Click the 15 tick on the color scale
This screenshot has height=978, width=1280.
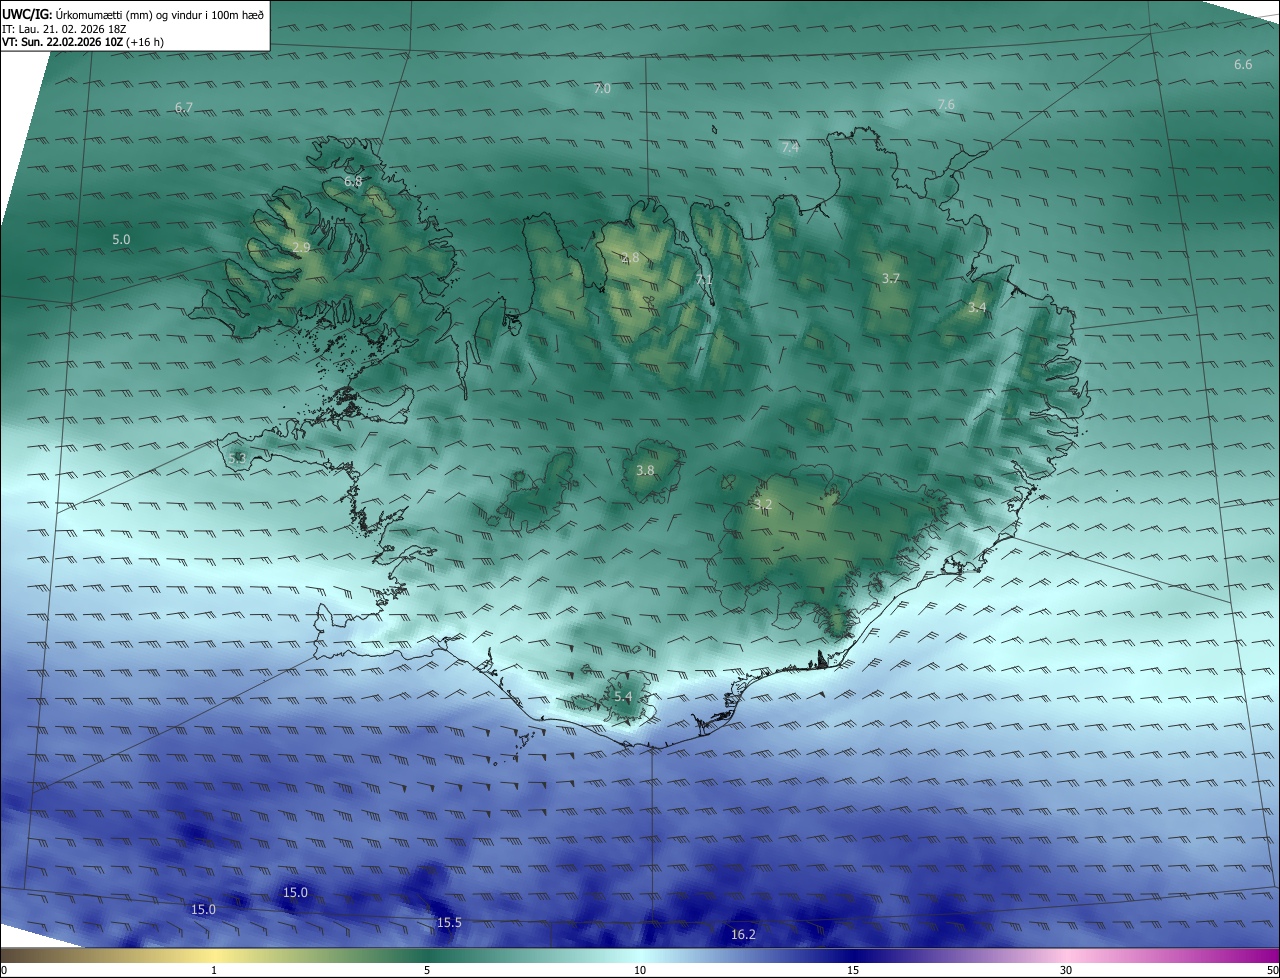tap(853, 970)
